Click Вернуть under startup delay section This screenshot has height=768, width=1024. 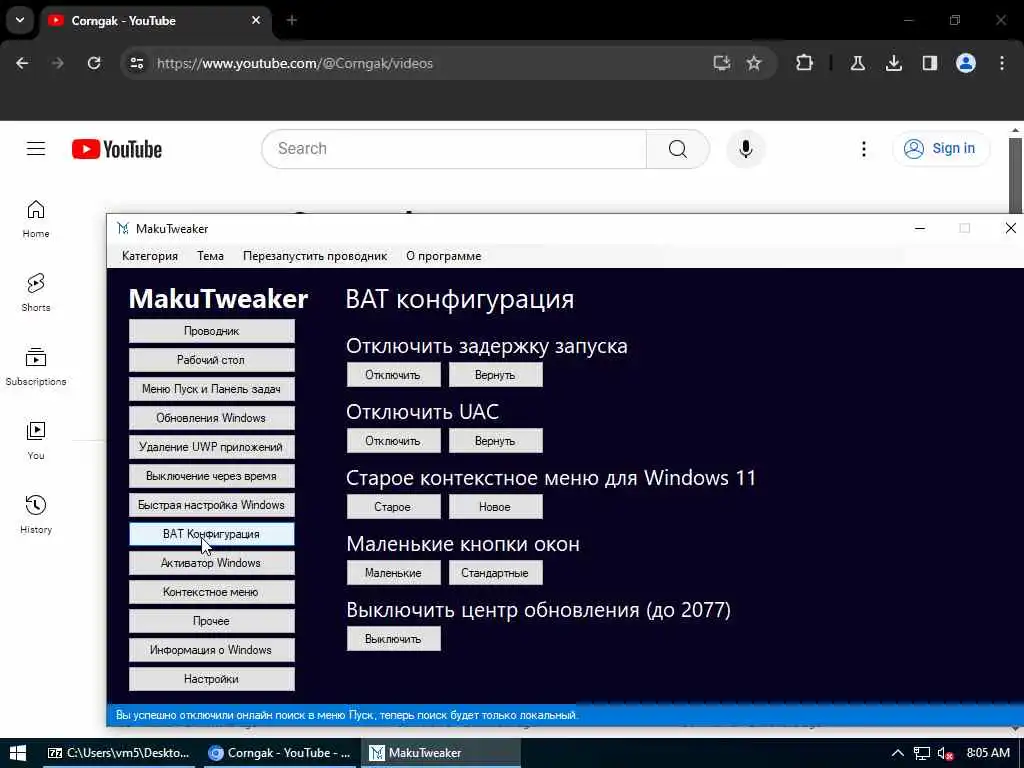[x=496, y=375]
